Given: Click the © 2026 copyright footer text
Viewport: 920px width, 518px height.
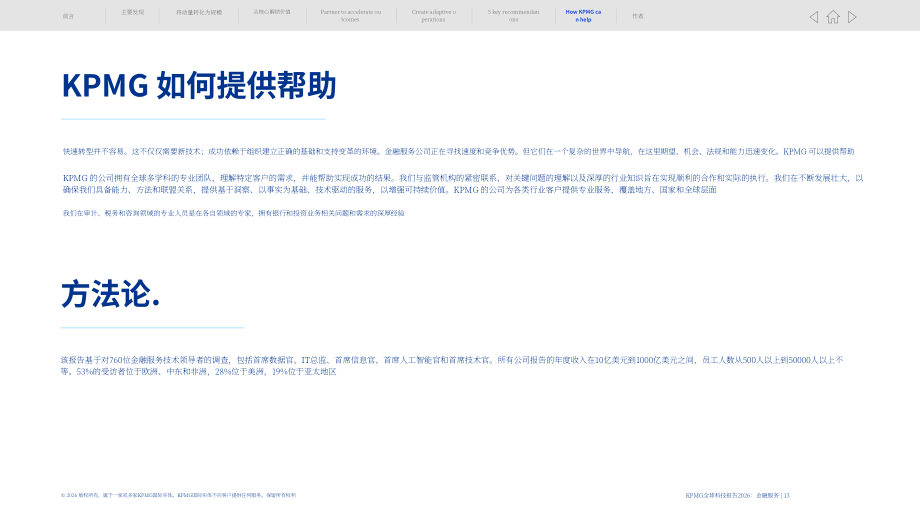Looking at the screenshot, I should pyautogui.click(x=178, y=495).
